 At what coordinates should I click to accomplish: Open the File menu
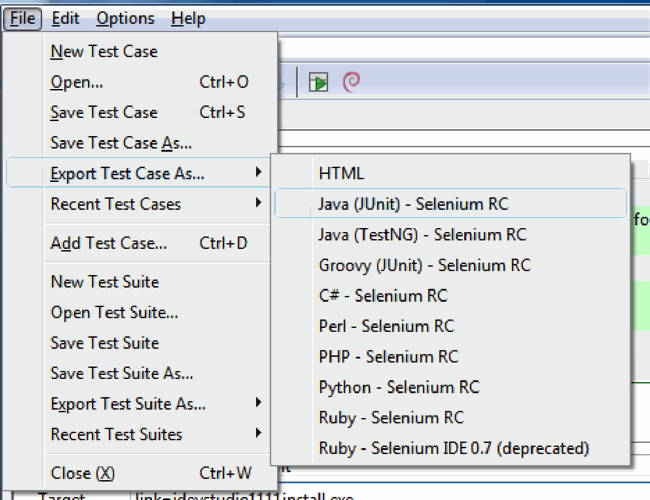[24, 18]
